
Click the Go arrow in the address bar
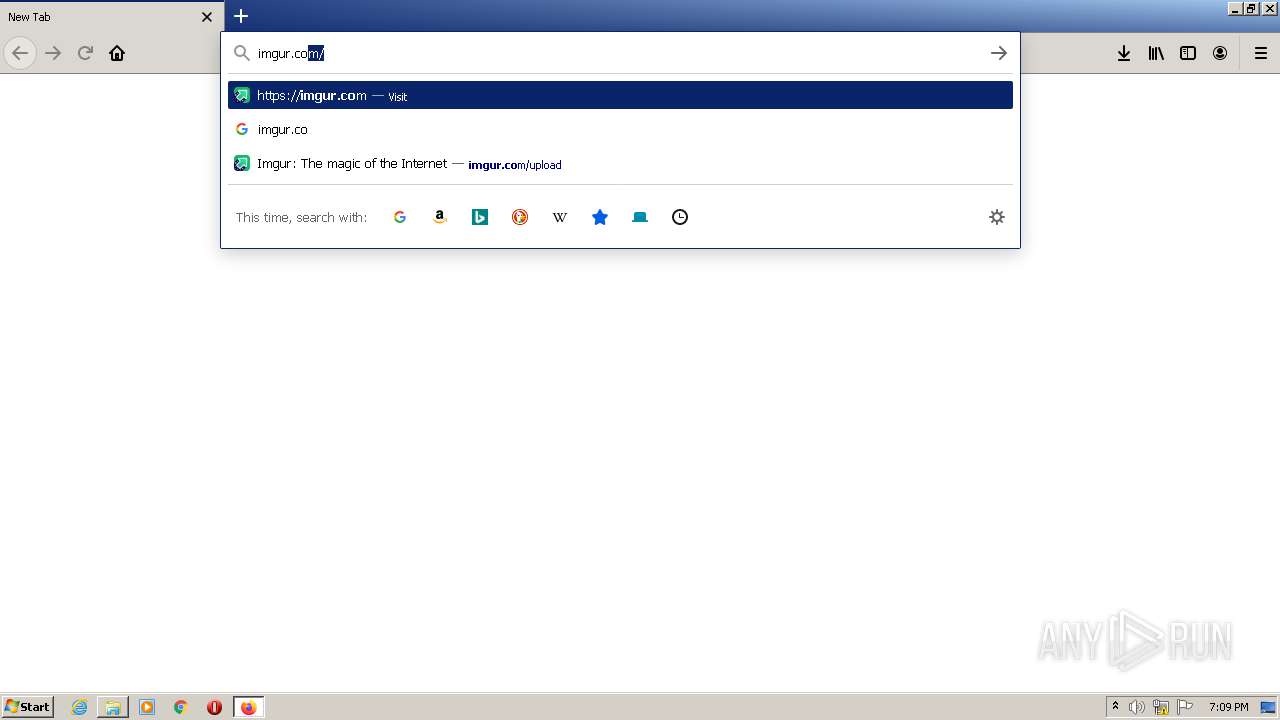[999, 53]
